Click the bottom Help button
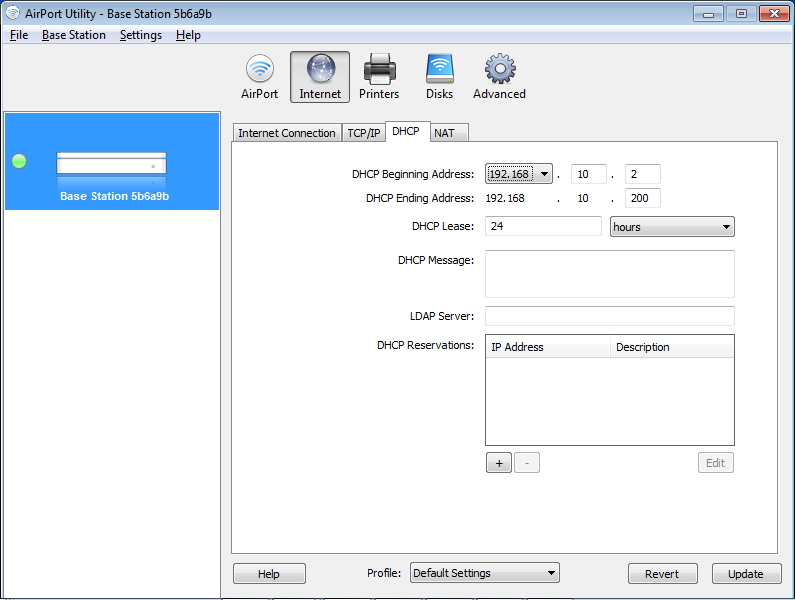The image size is (795, 600). click(x=269, y=574)
